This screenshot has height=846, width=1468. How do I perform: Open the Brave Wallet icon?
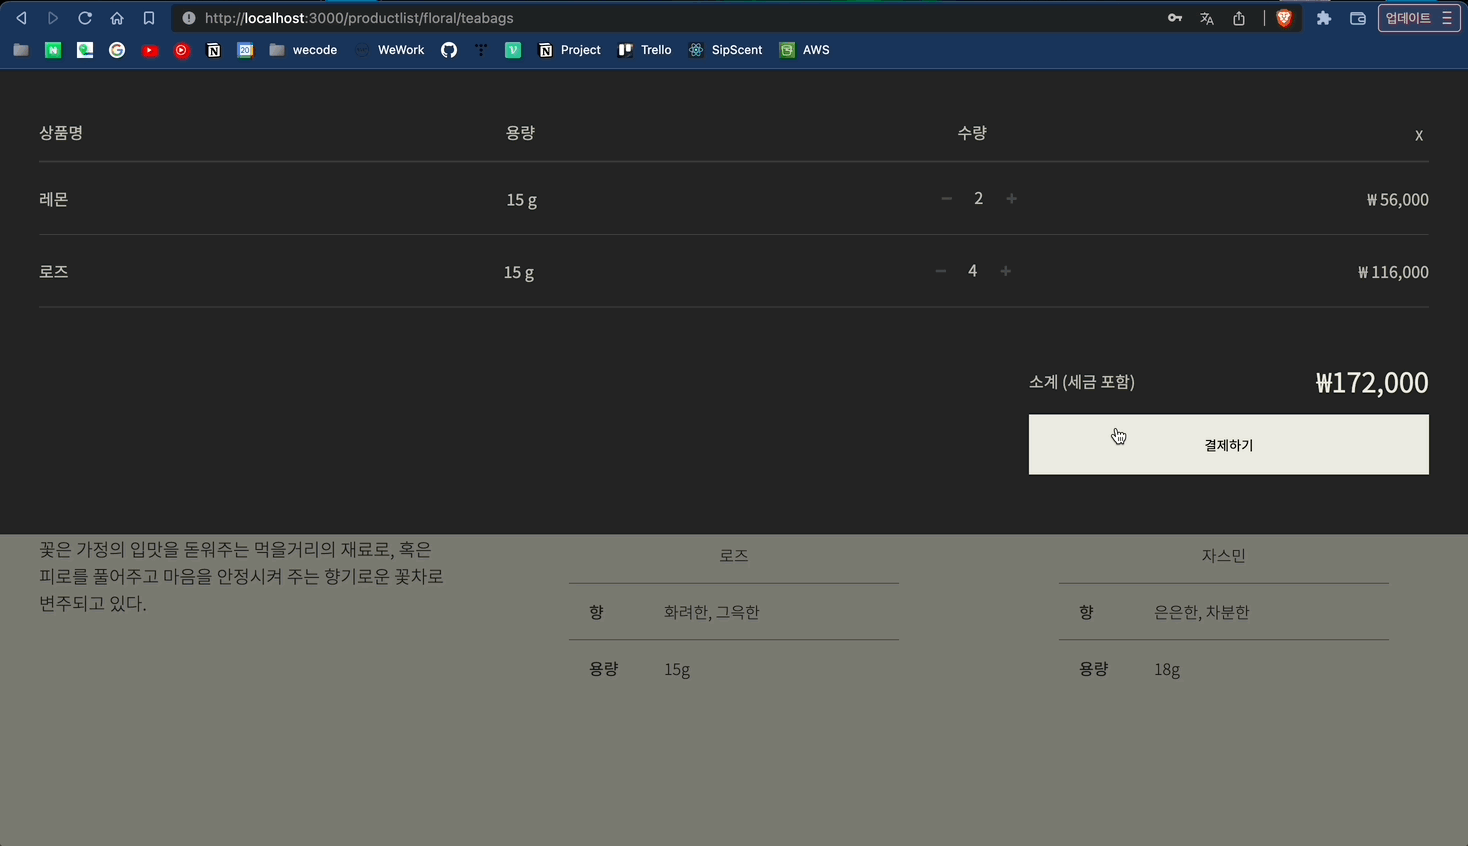pyautogui.click(x=1357, y=17)
